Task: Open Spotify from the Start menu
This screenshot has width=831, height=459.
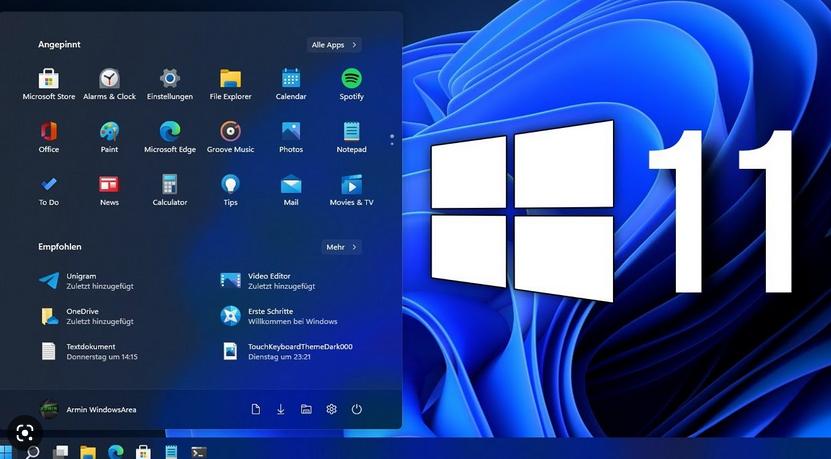Action: pyautogui.click(x=351, y=85)
